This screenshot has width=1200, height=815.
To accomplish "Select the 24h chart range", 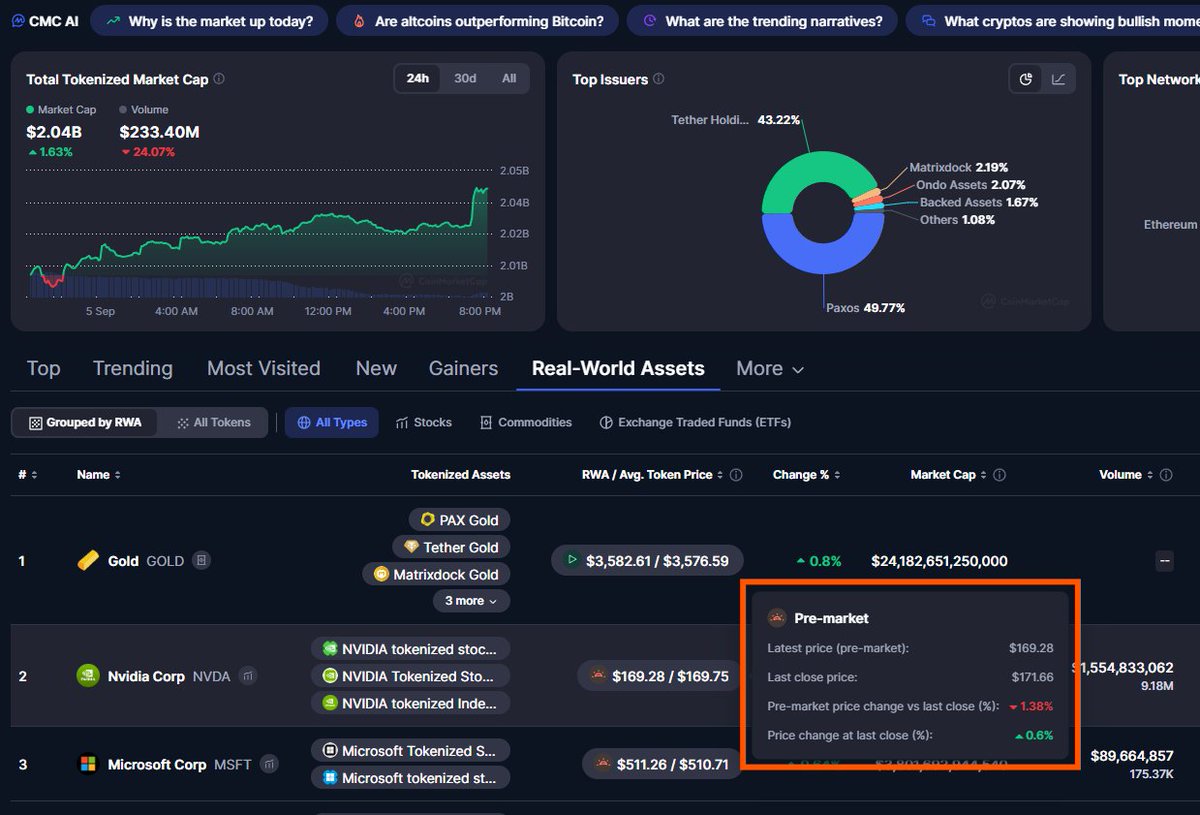I will pyautogui.click(x=417, y=78).
